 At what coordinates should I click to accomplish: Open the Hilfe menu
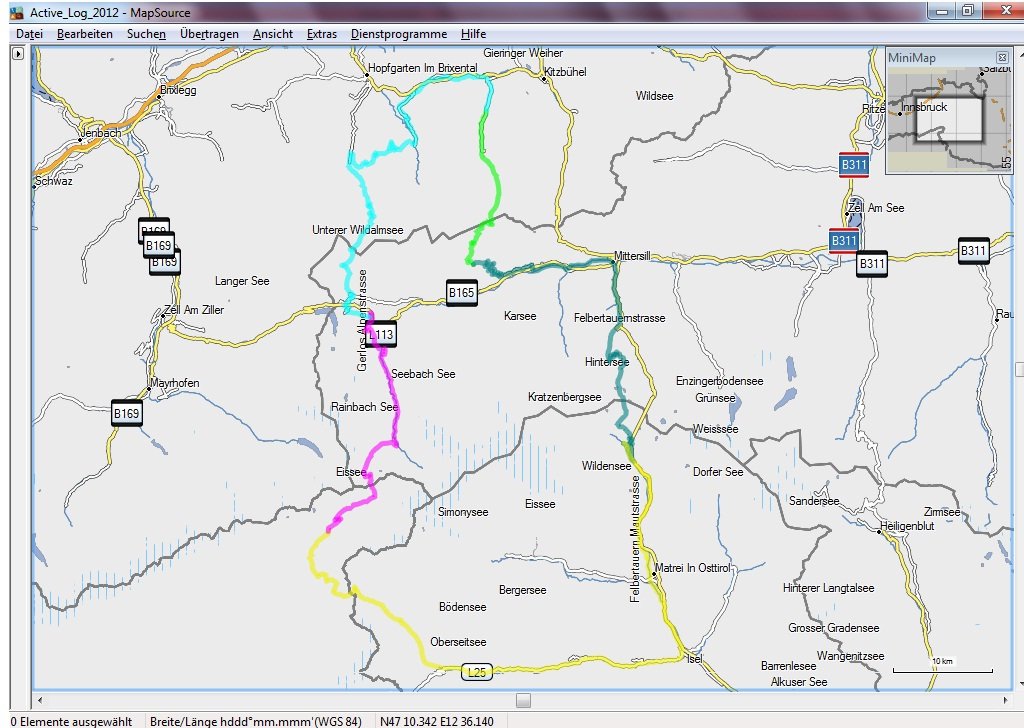474,34
